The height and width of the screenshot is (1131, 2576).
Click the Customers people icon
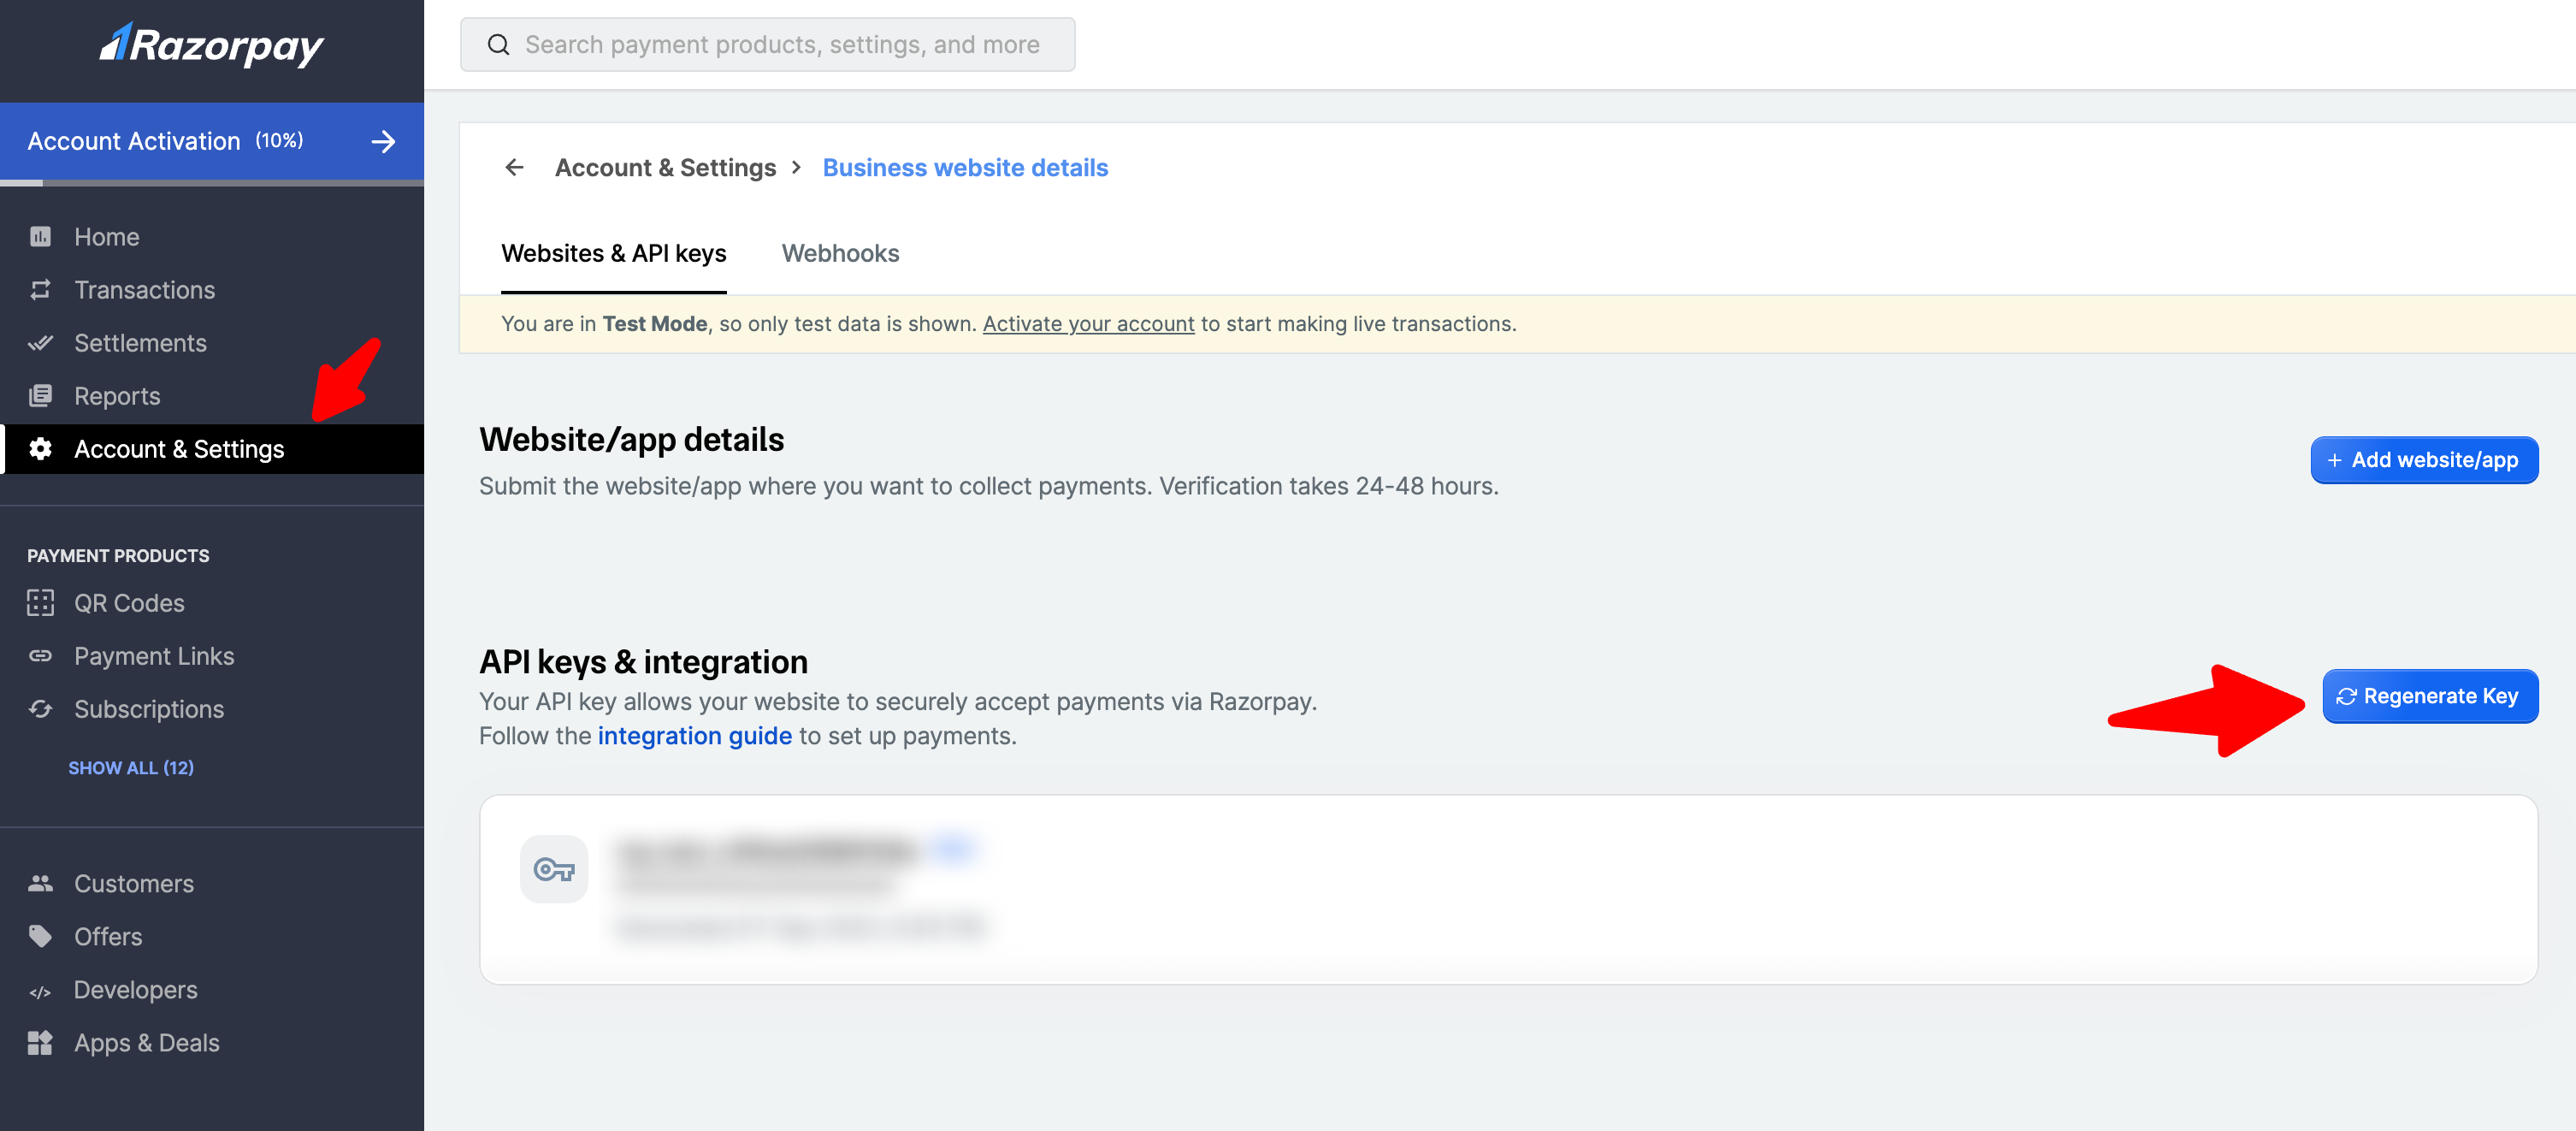(x=40, y=884)
